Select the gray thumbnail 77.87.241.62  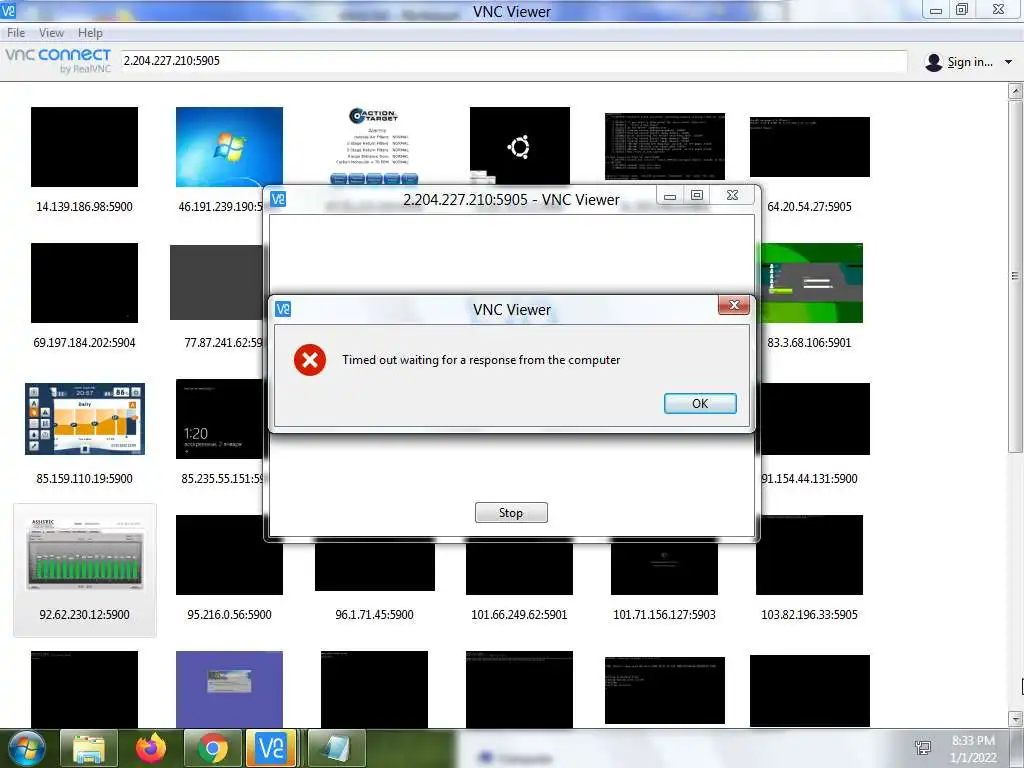(217, 282)
